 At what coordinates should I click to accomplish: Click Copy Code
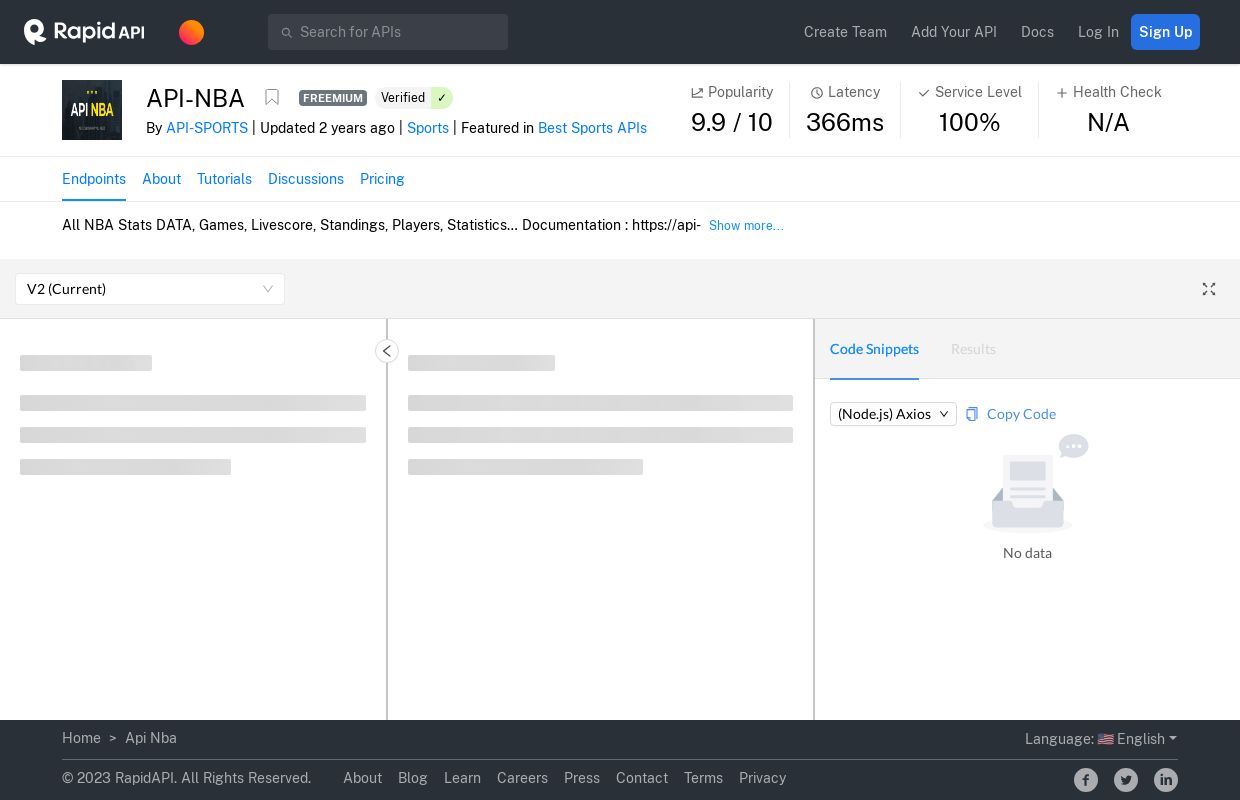pyautogui.click(x=1021, y=414)
